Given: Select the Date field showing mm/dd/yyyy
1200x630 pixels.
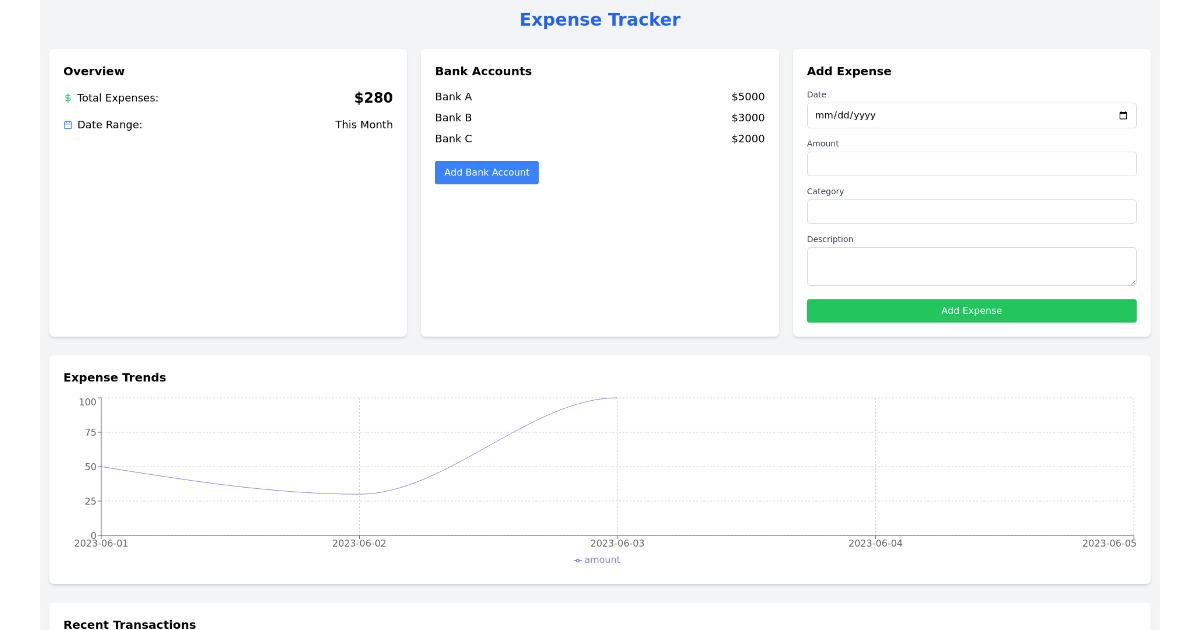Looking at the screenshot, I should 900,115.
